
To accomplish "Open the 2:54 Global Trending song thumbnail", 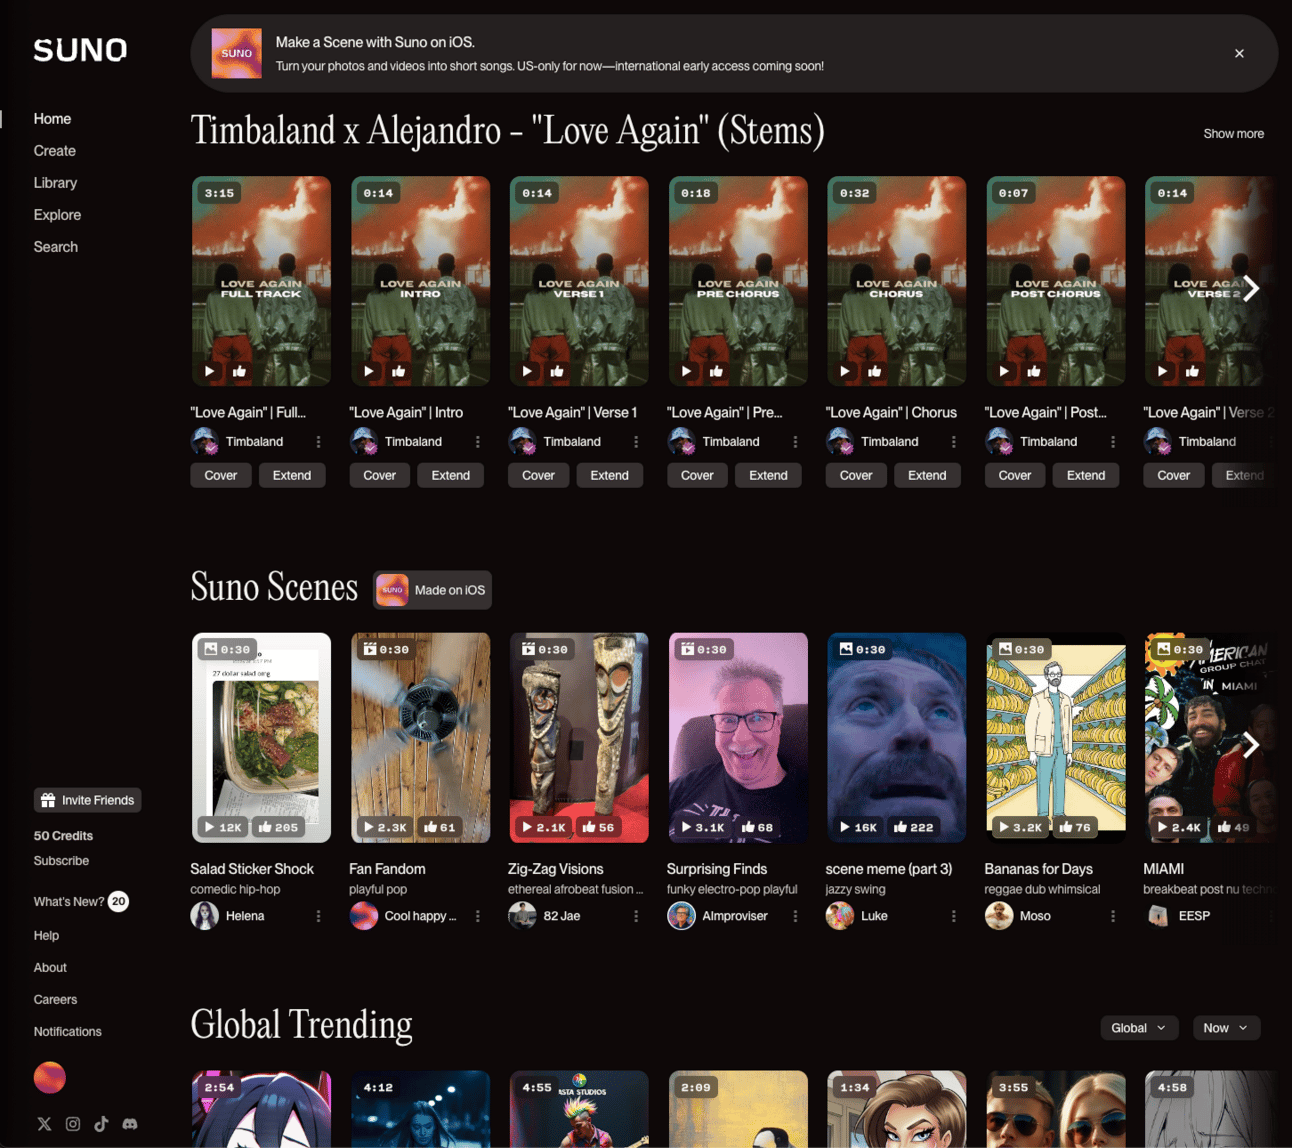I will click(261, 1109).
